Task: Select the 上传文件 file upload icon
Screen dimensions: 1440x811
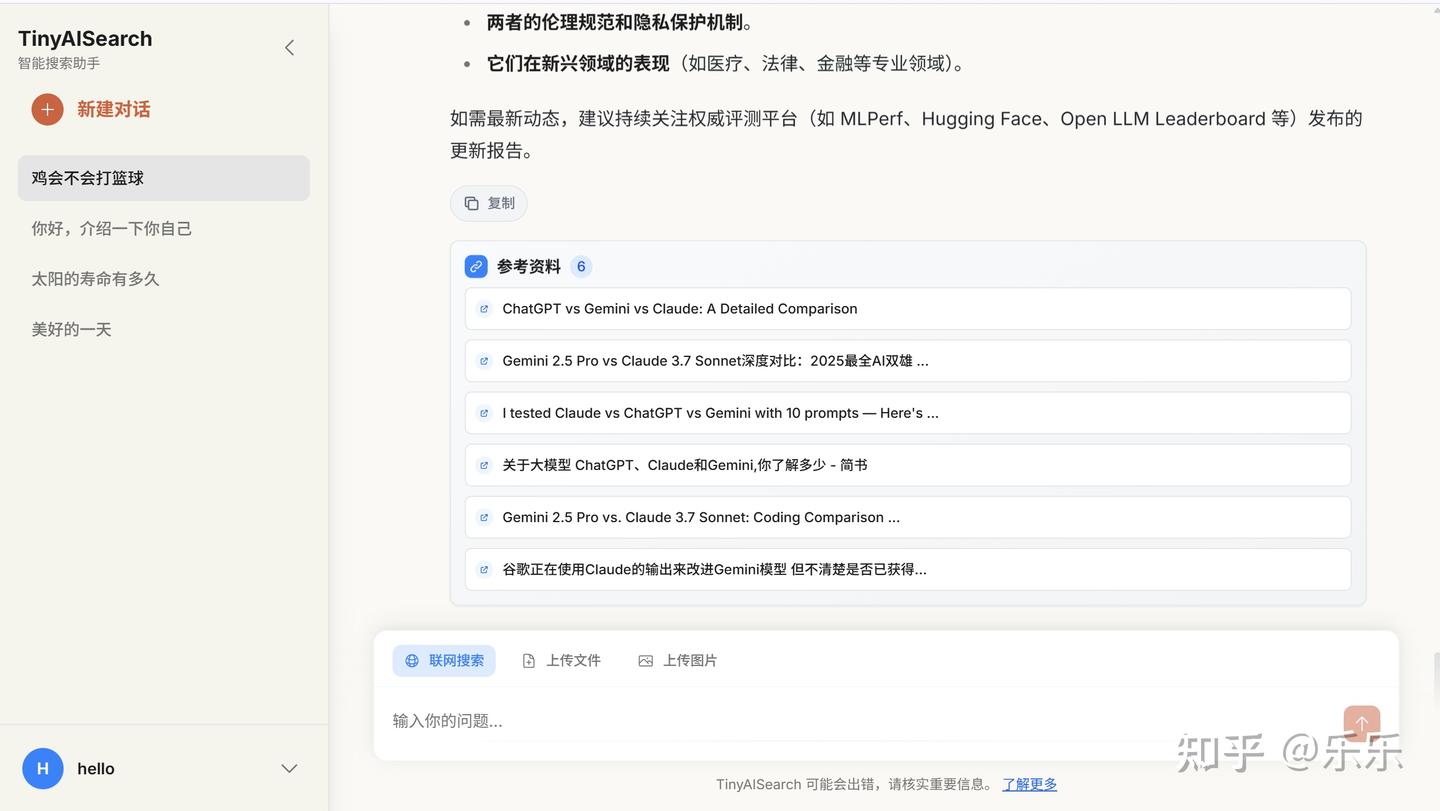Action: click(528, 660)
